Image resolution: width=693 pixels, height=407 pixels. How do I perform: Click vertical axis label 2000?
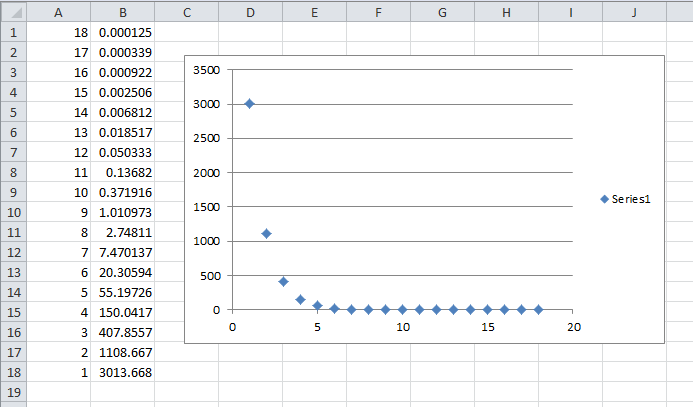click(x=206, y=173)
